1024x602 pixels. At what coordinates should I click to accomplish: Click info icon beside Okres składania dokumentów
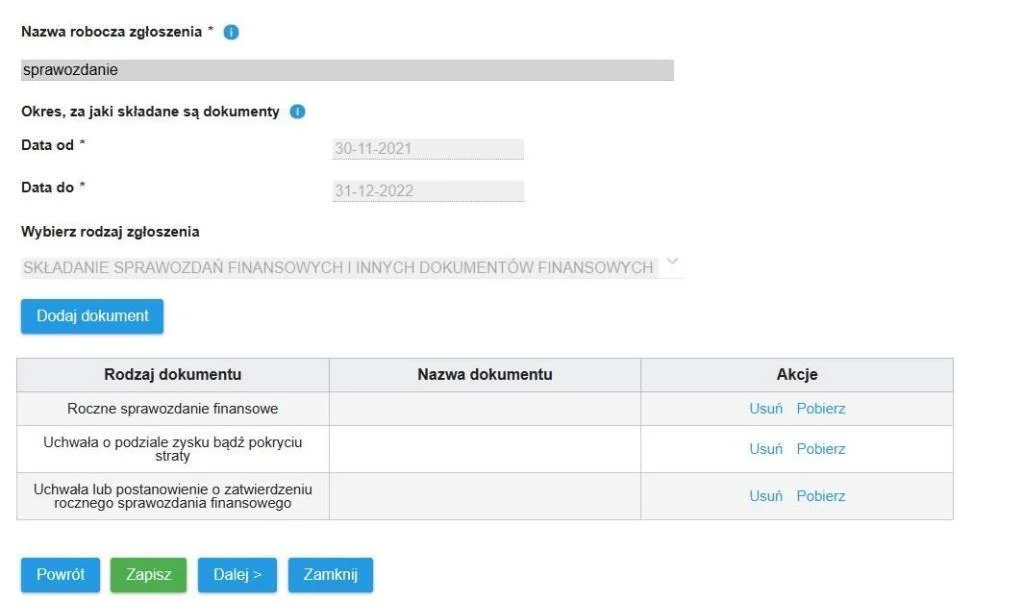(x=297, y=112)
